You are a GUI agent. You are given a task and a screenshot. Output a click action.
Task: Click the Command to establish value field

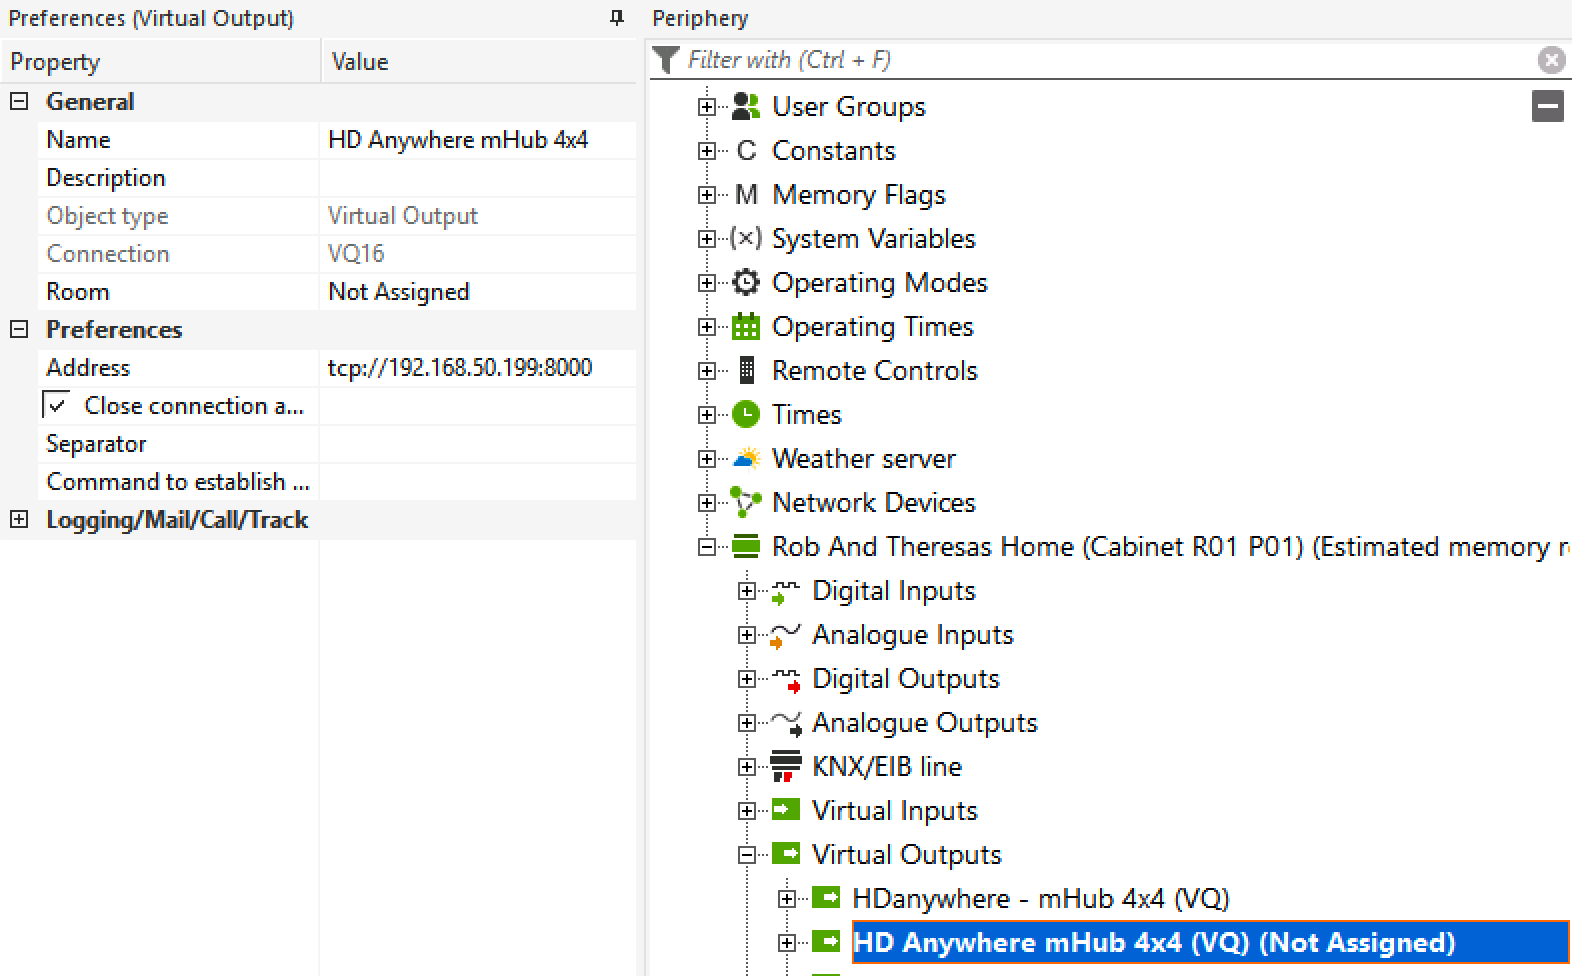point(477,482)
